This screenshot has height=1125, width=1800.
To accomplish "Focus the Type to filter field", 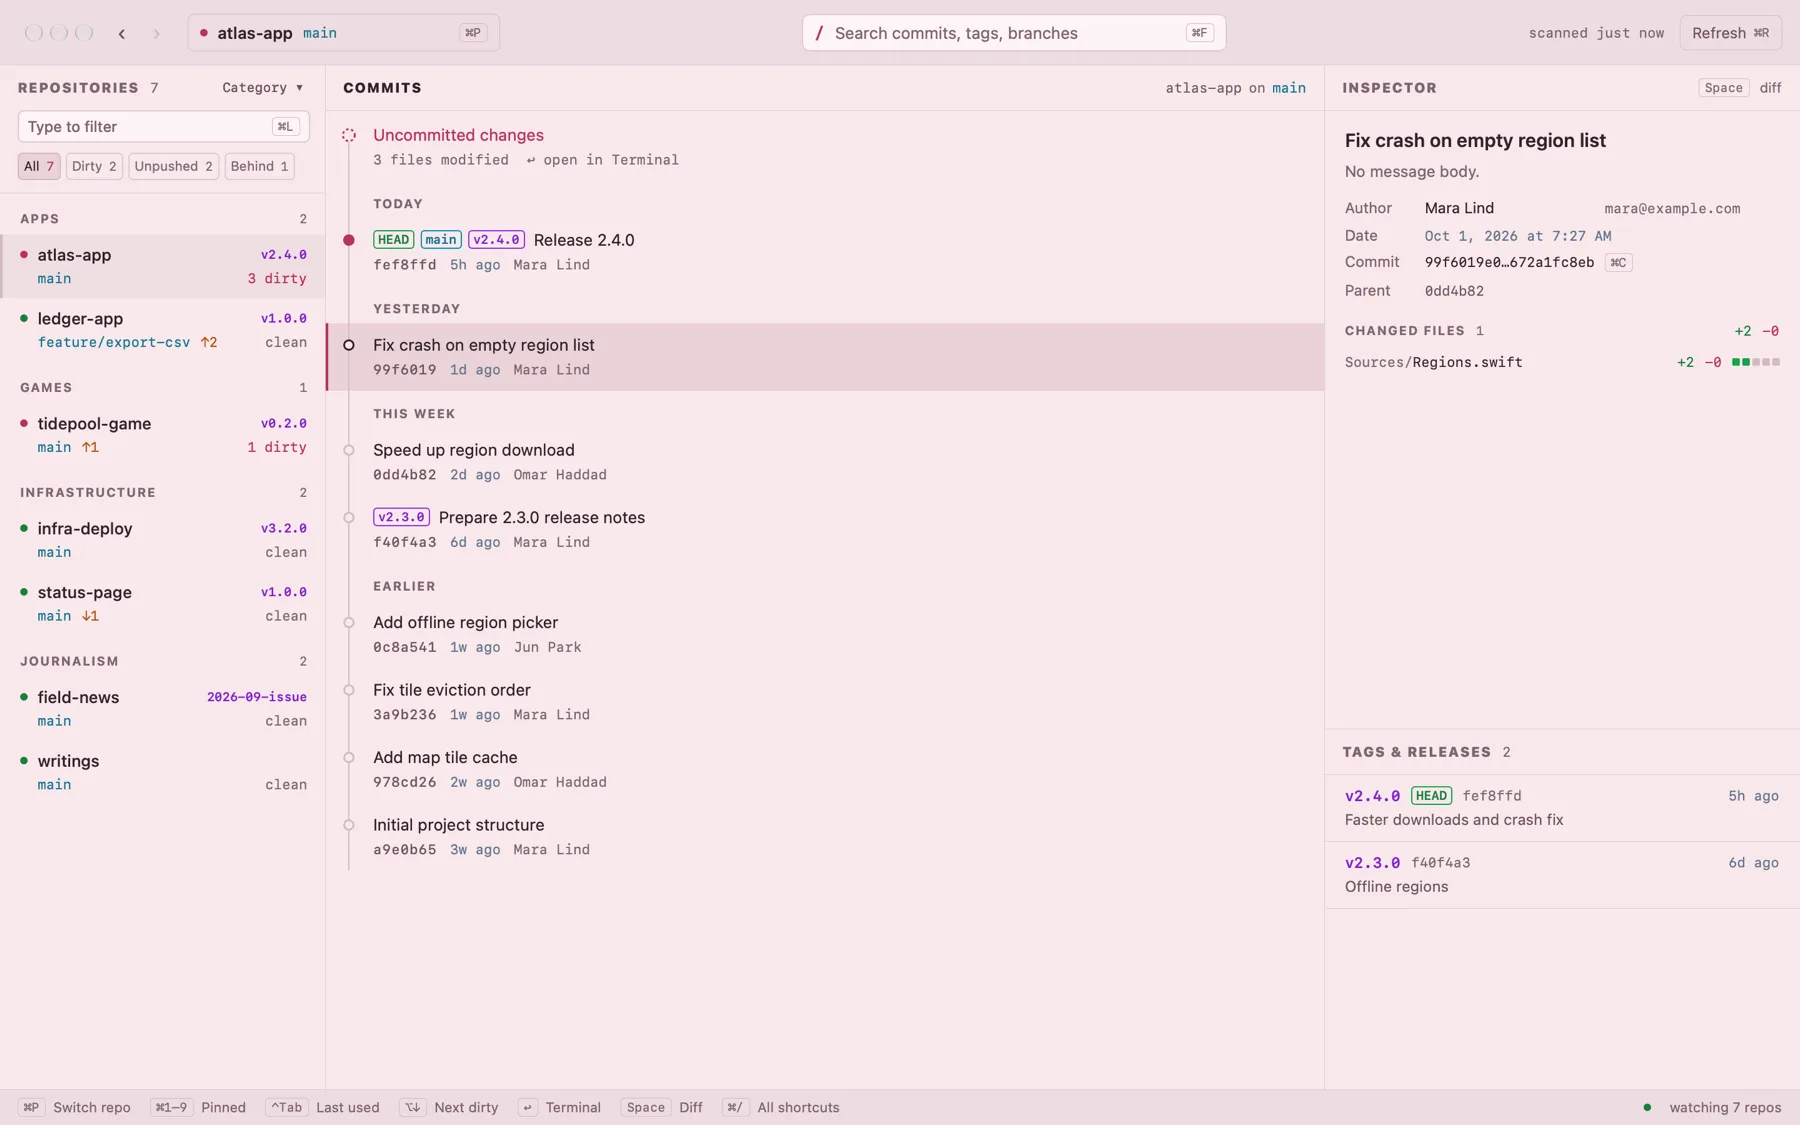I will coord(163,127).
